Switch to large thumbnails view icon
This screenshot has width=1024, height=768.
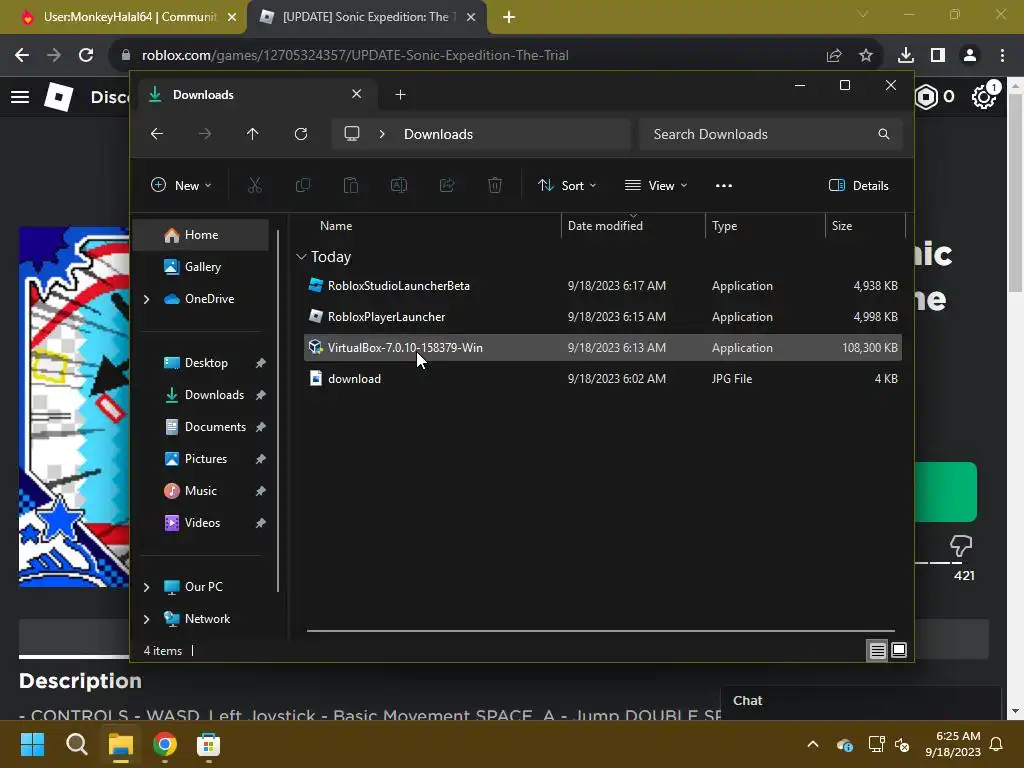pos(899,650)
